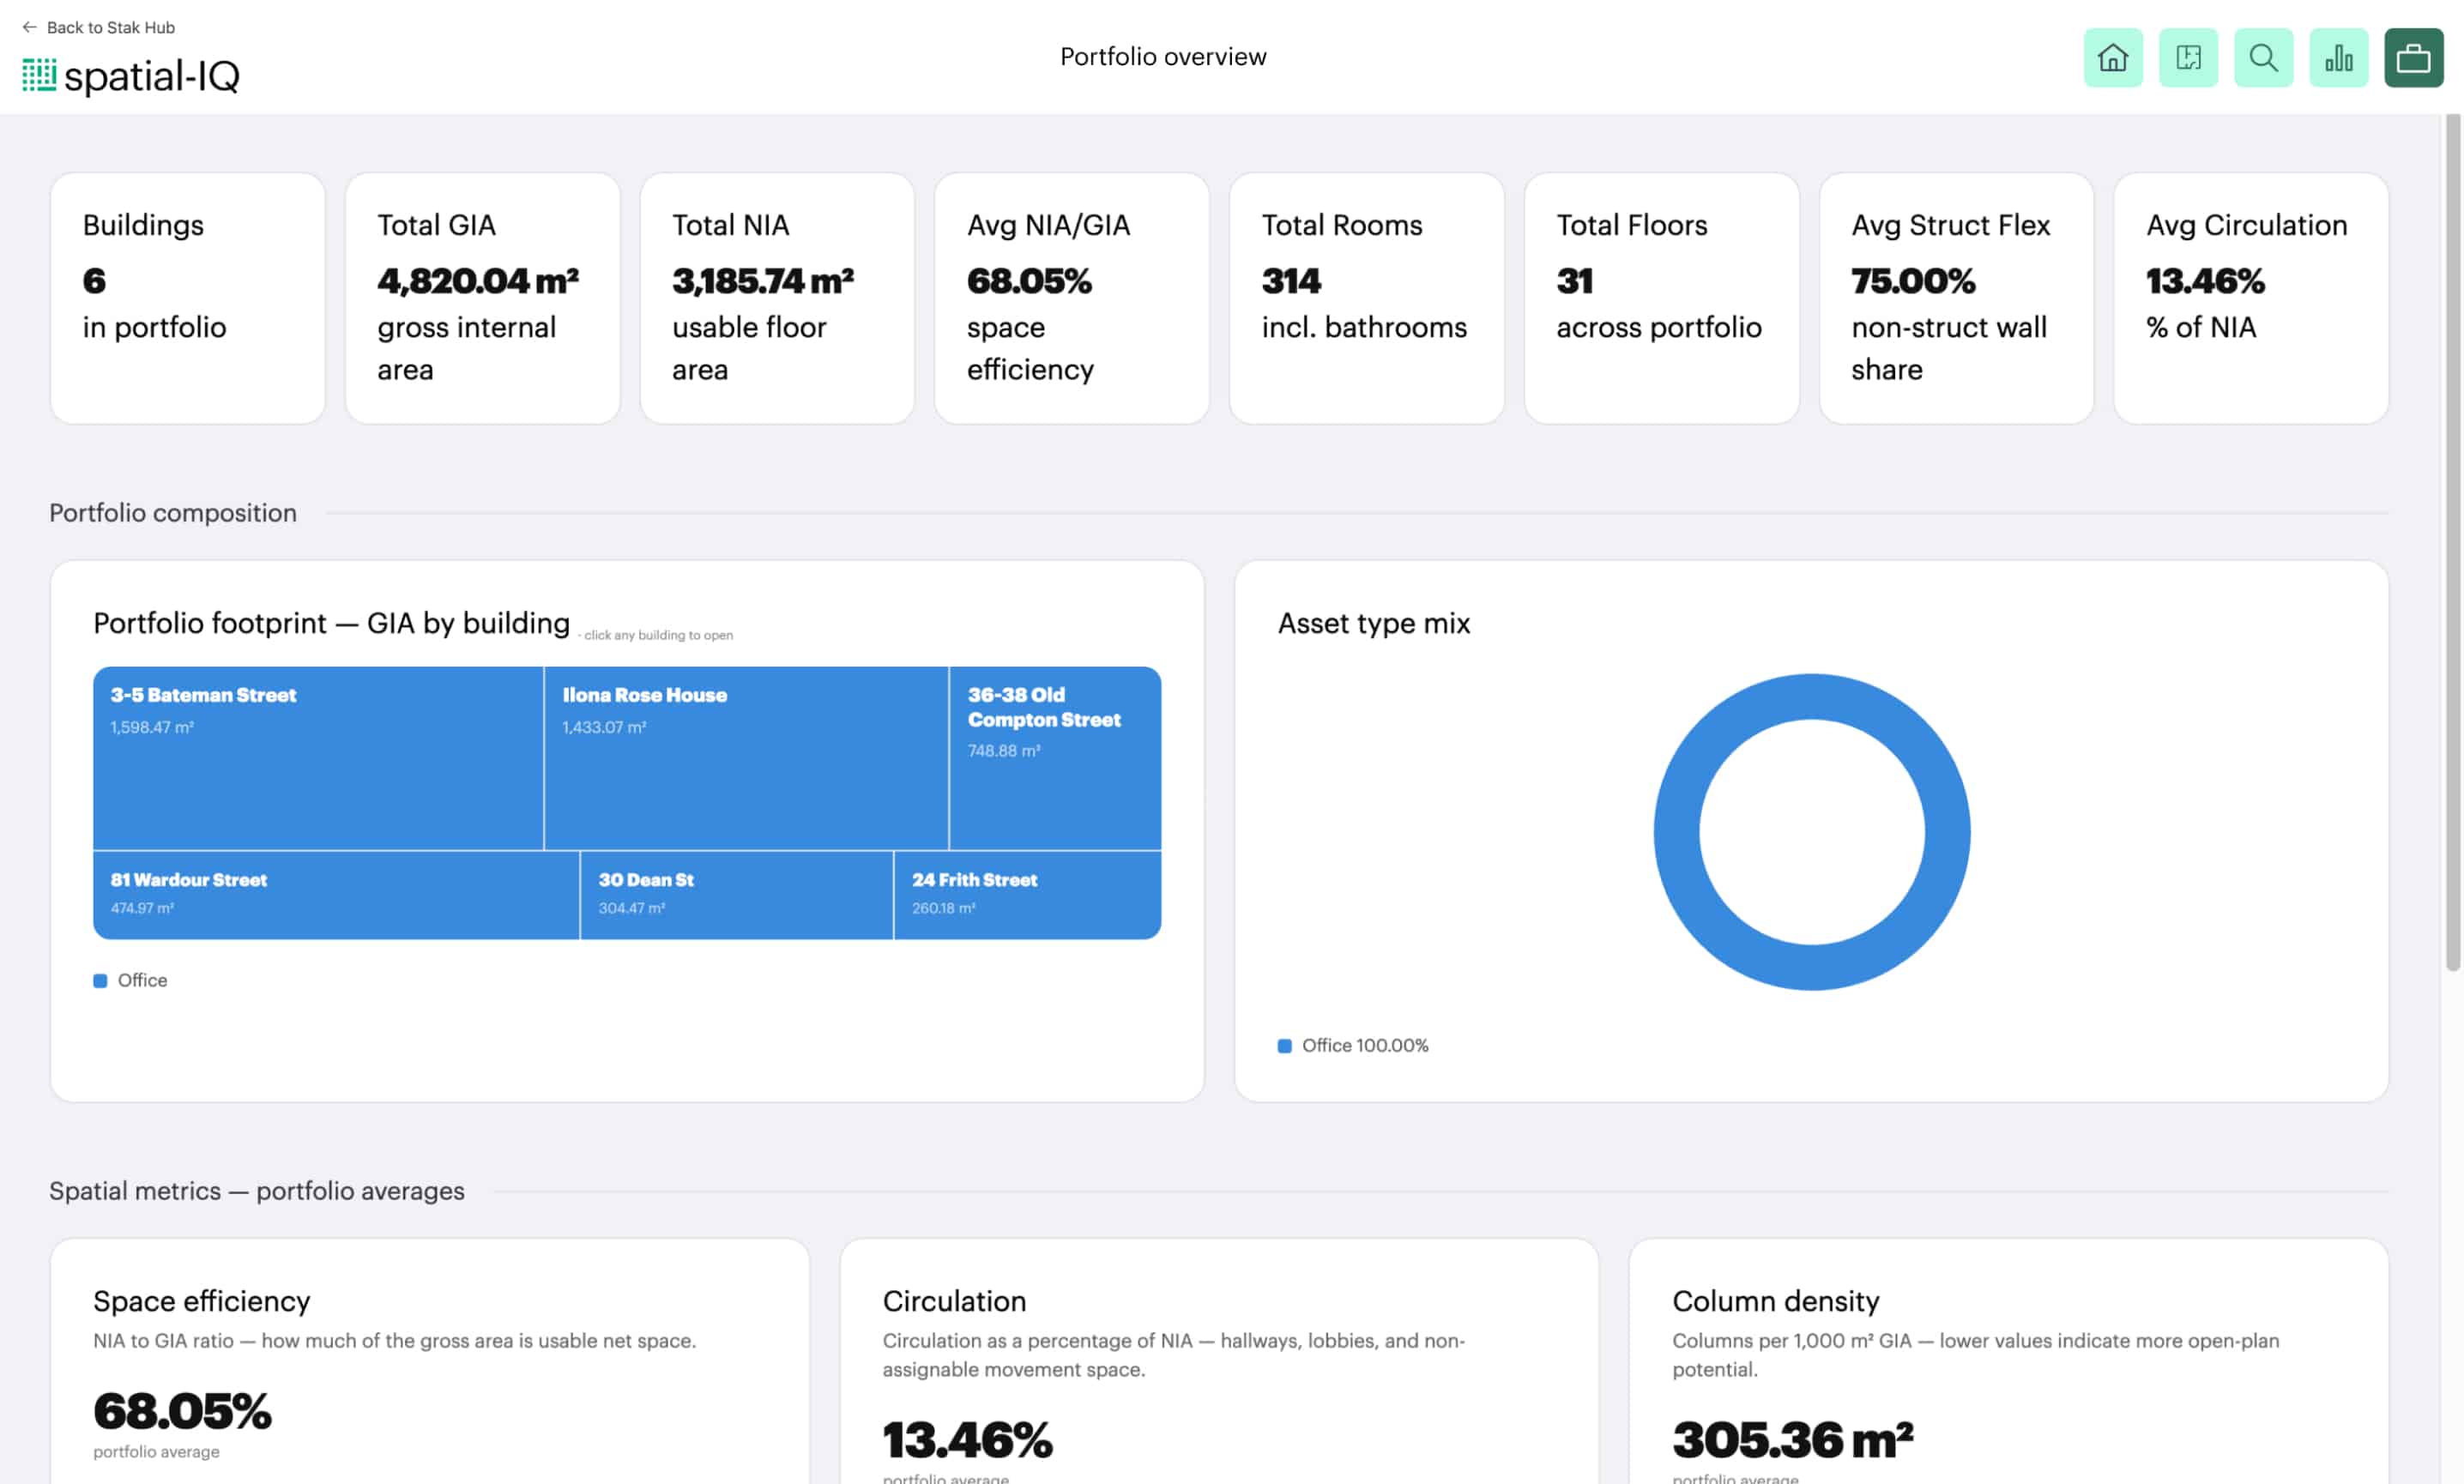Viewport: 2464px width, 1484px height.
Task: Open the floor plan icon button
Action: coord(2188,58)
